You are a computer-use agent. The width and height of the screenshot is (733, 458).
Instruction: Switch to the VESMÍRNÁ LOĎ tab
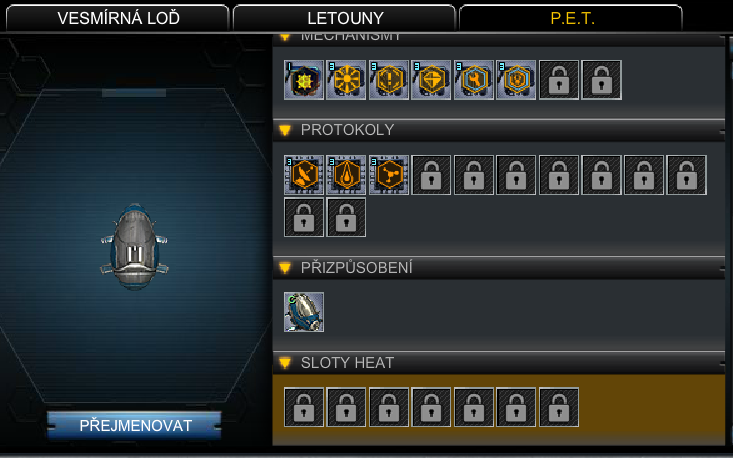tap(118, 18)
